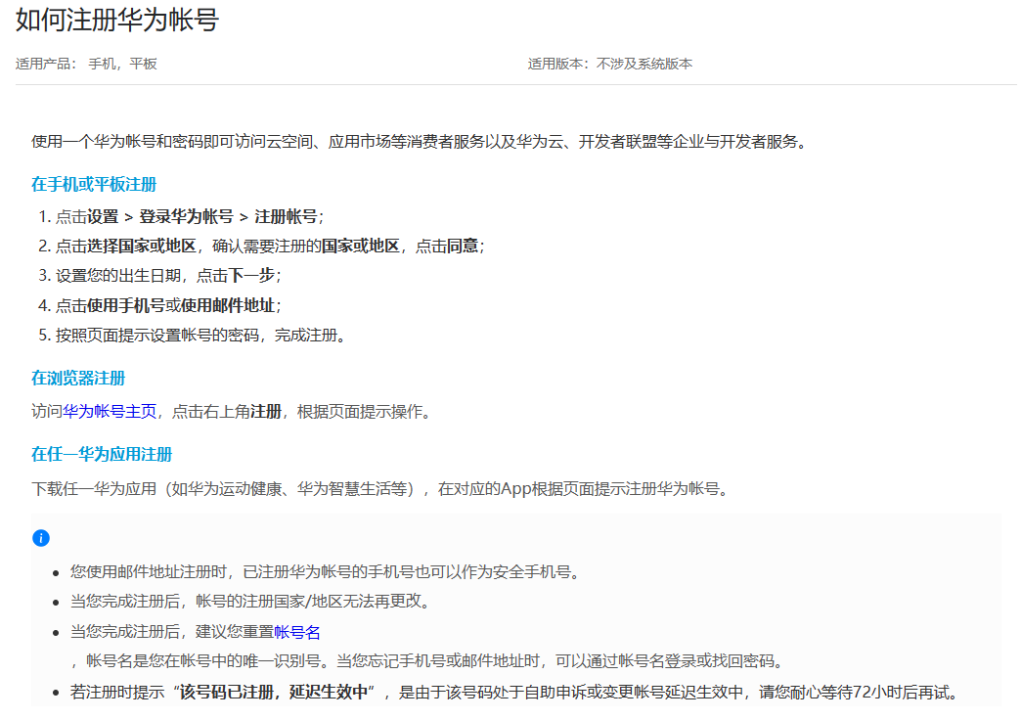Image resolution: width=1020 pixels, height=720 pixels.
Task: Click the bold 使用邮件地址 text in step 4
Action: coord(228,305)
